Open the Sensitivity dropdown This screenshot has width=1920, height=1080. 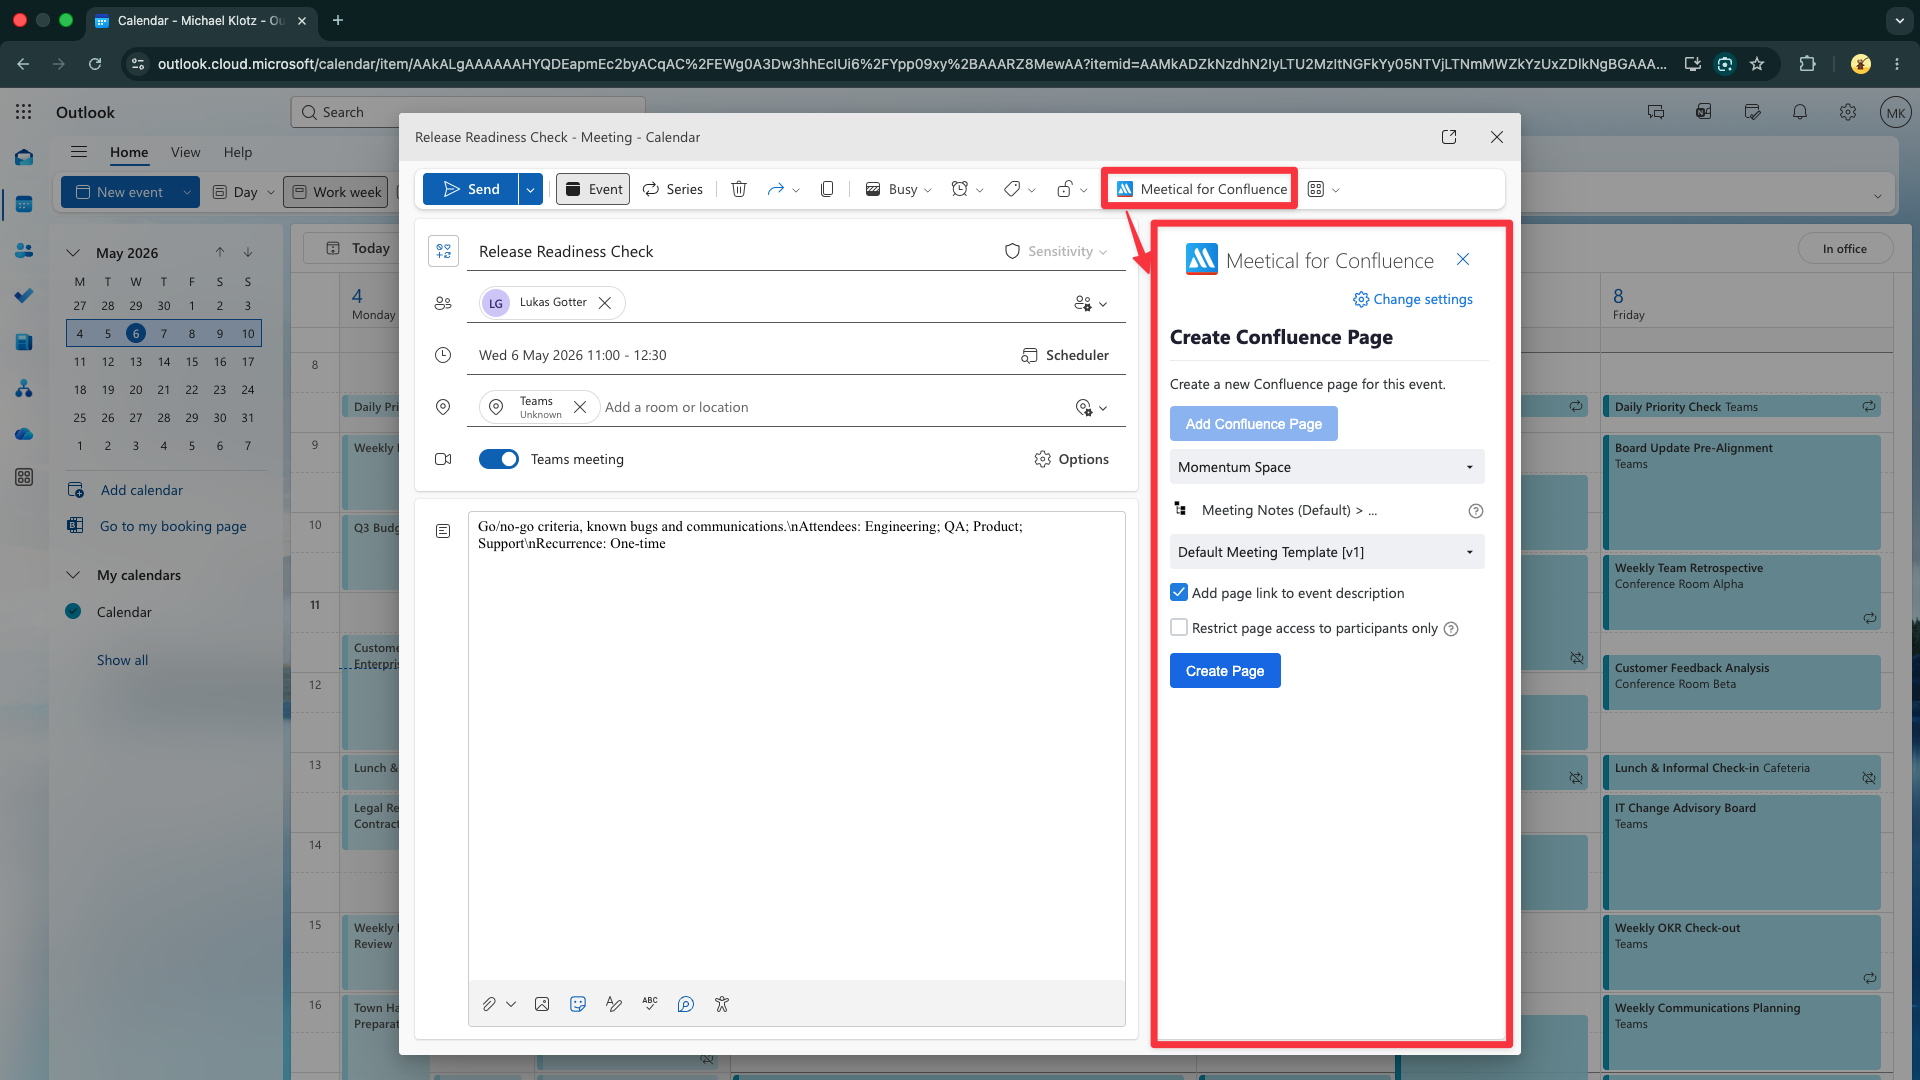click(x=1056, y=251)
